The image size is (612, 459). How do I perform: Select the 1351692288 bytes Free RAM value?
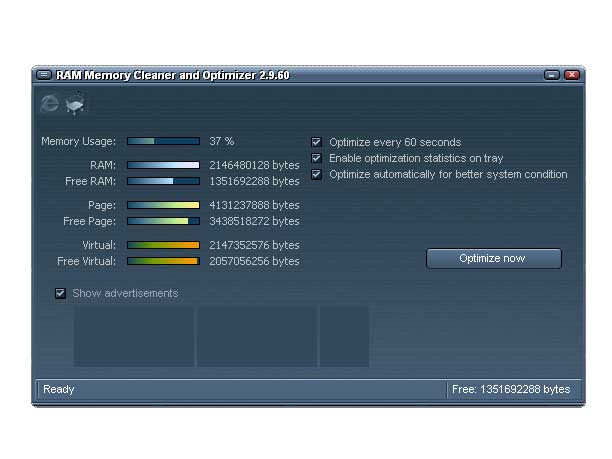pyautogui.click(x=254, y=181)
